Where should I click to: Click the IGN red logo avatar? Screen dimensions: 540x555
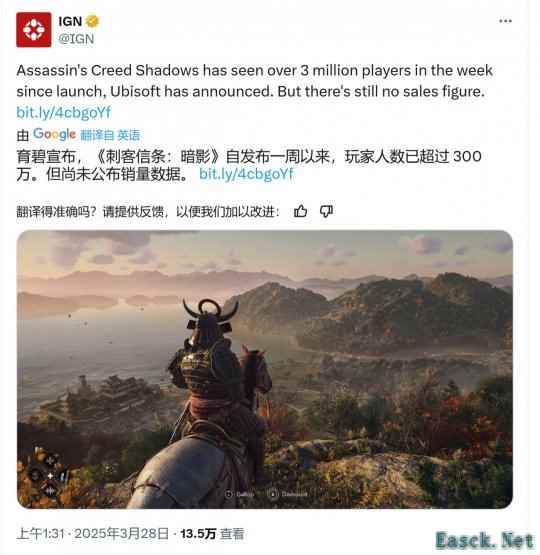34,30
